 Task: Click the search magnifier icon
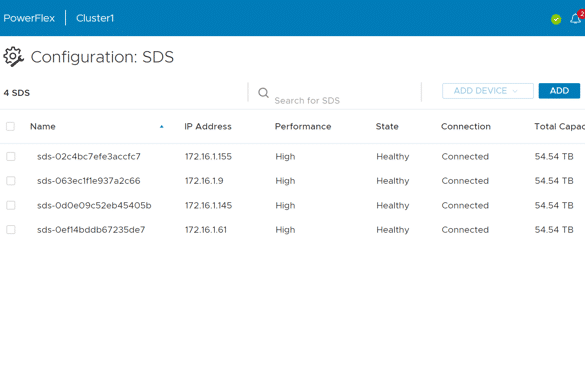(x=263, y=93)
